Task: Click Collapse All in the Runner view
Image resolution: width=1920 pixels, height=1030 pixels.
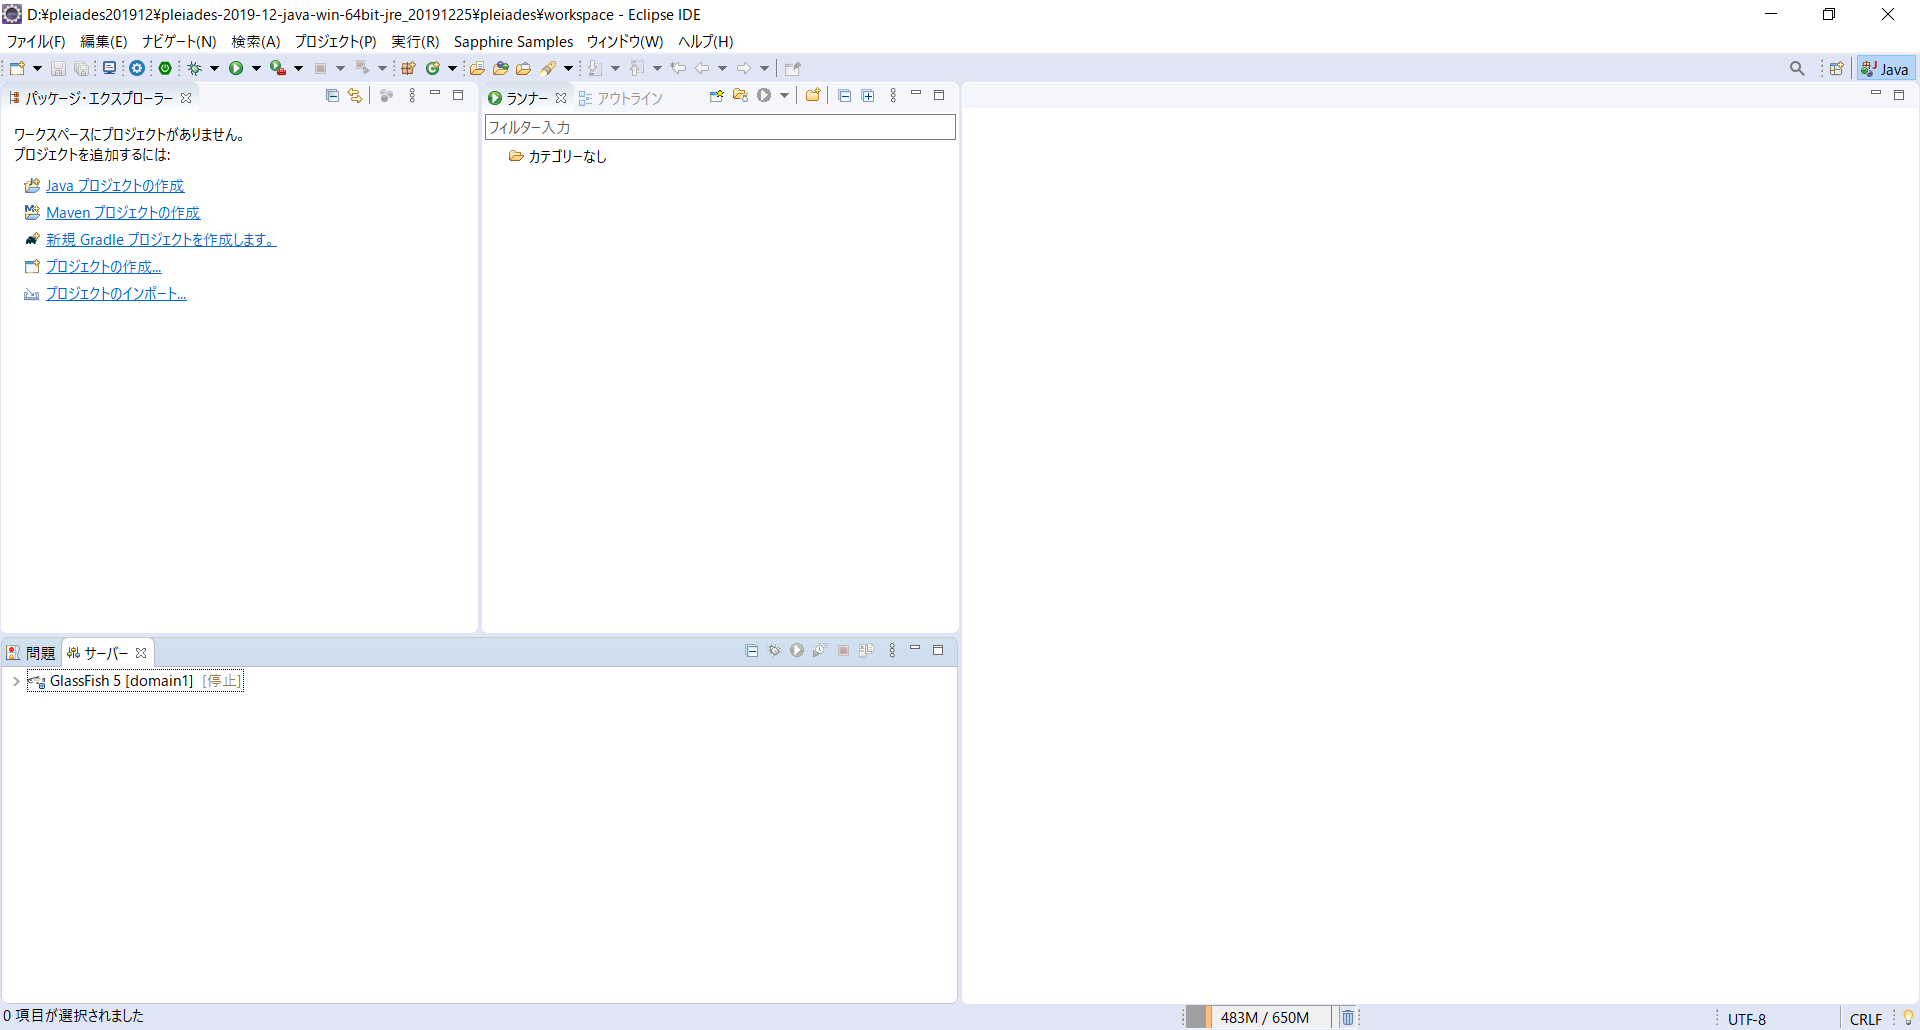Action: click(x=845, y=96)
